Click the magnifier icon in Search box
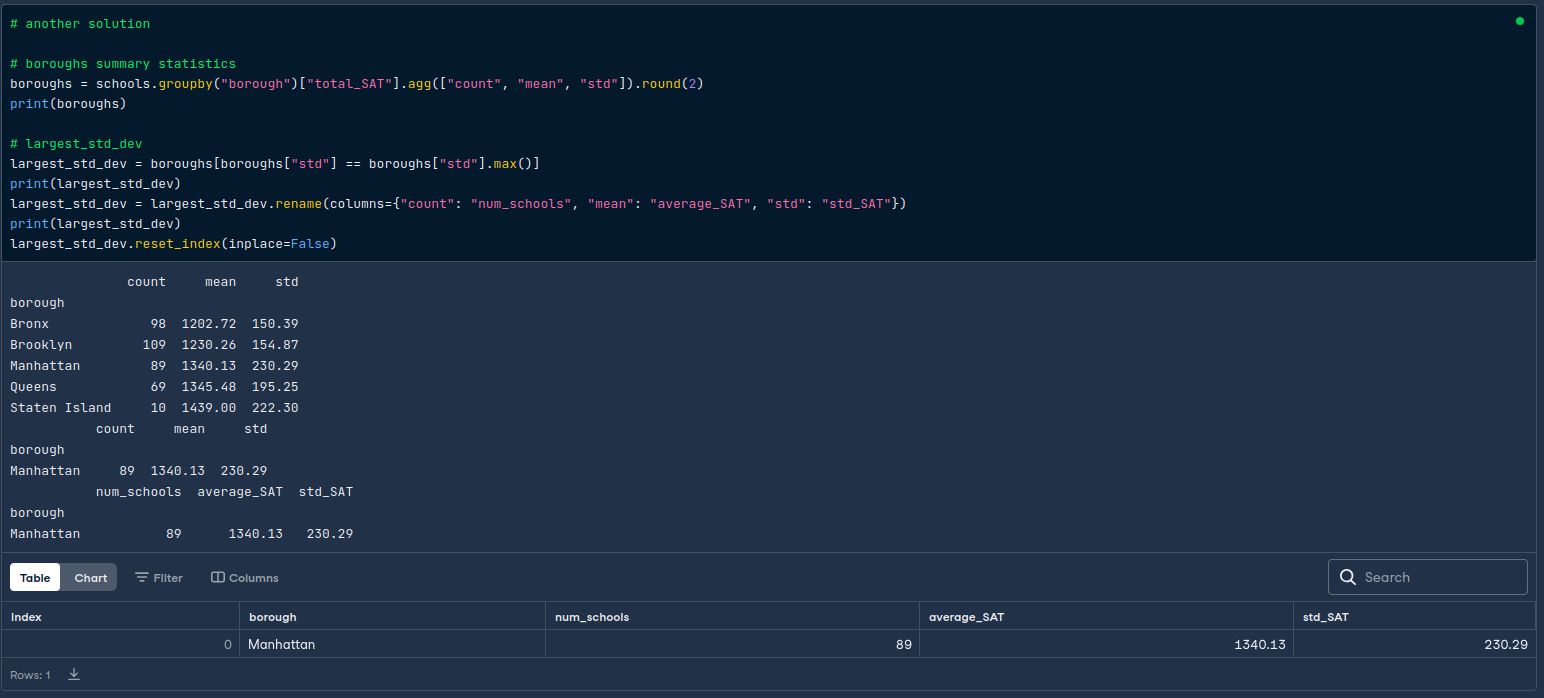Image resolution: width=1544 pixels, height=698 pixels. pyautogui.click(x=1347, y=577)
